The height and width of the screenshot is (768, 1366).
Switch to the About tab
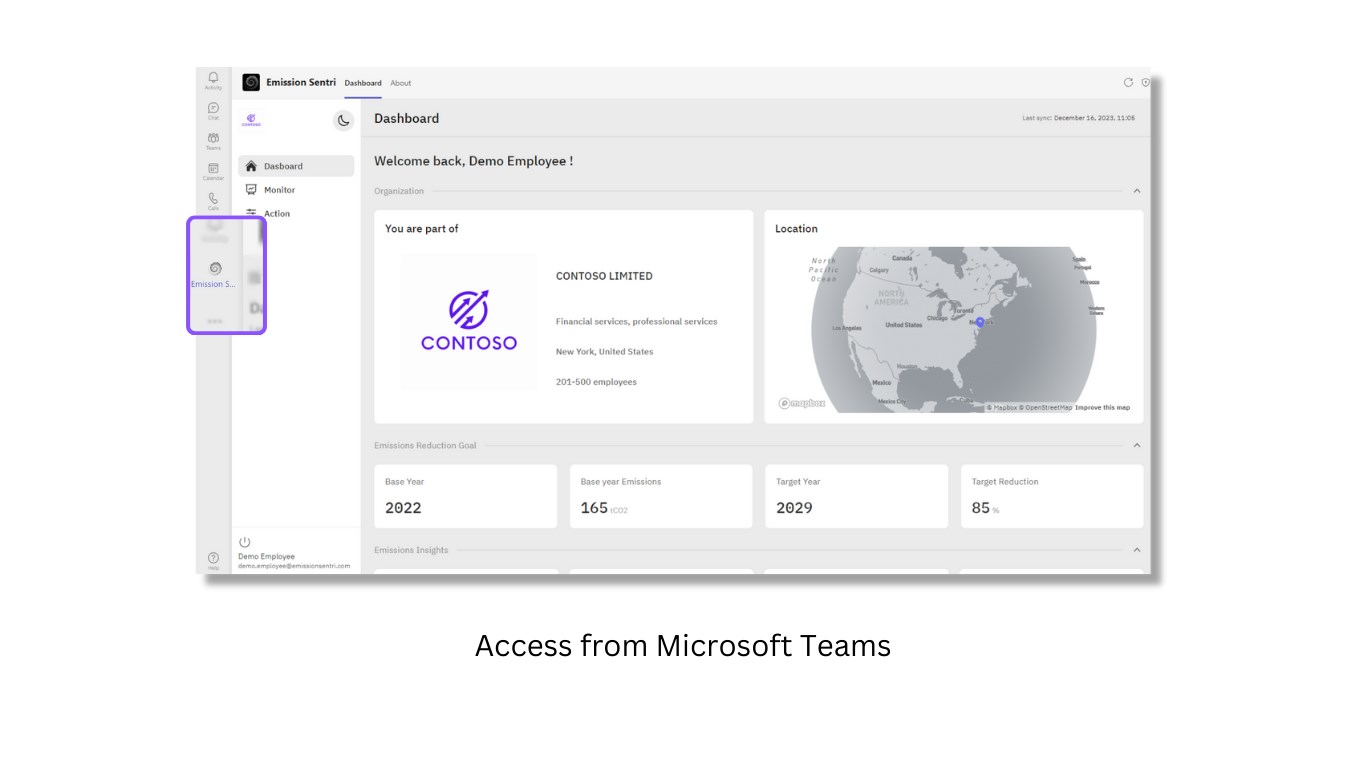[x=401, y=83]
